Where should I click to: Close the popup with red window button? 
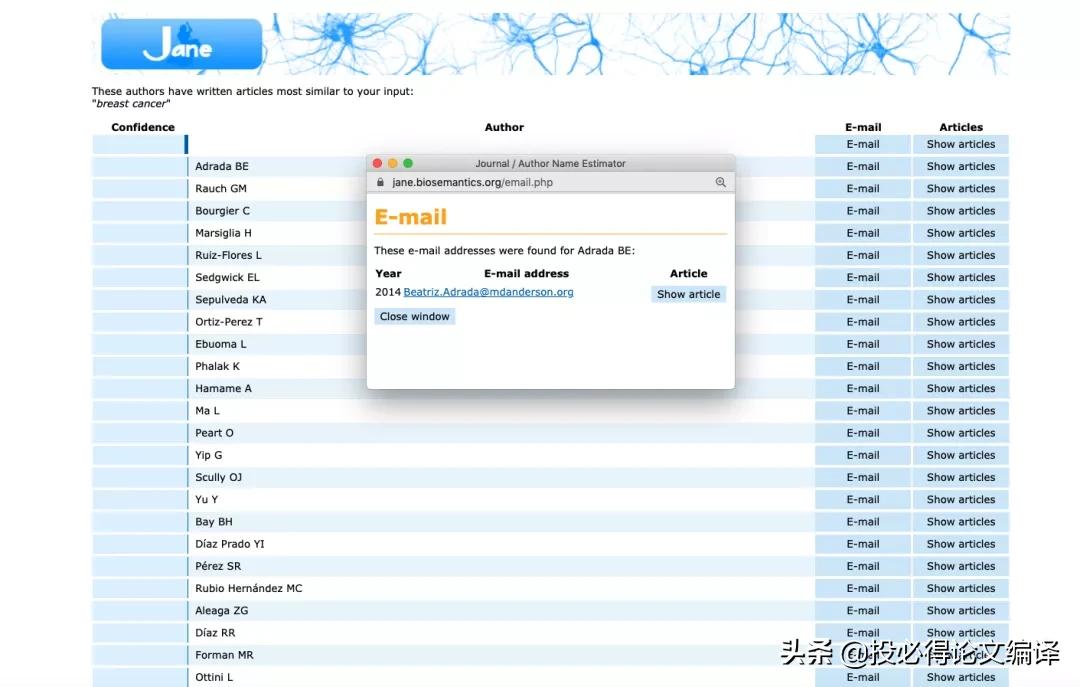pos(377,163)
